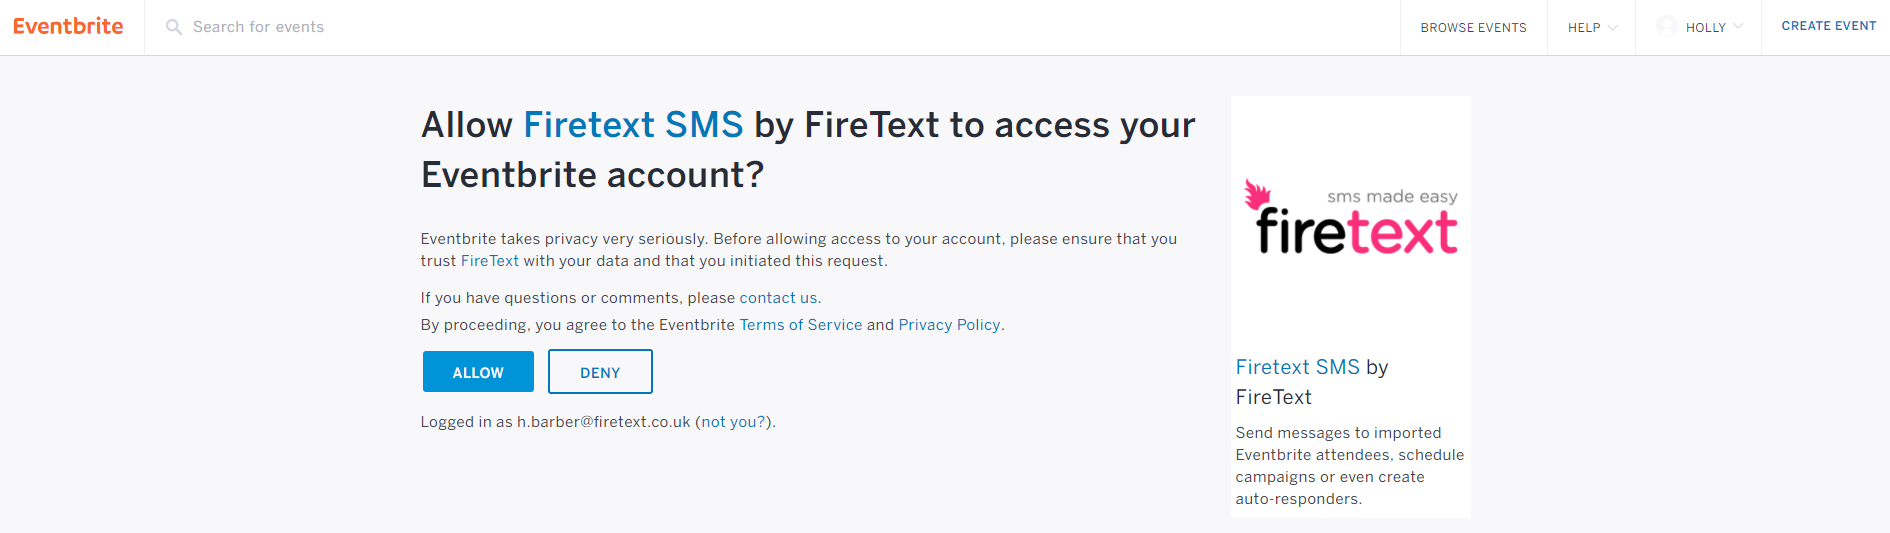Expand the Help dropdown chevron

pos(1613,28)
